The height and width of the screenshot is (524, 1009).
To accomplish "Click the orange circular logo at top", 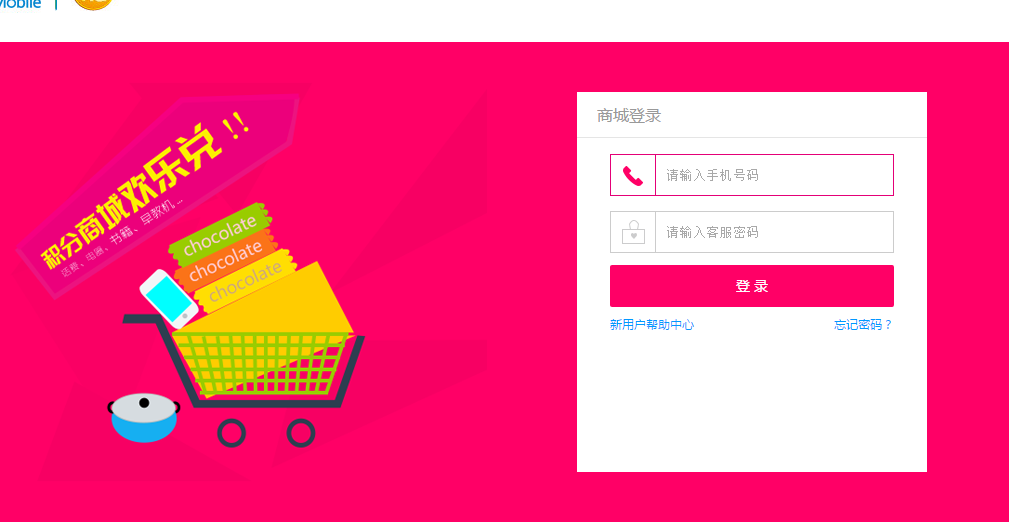I will (93, 5).
